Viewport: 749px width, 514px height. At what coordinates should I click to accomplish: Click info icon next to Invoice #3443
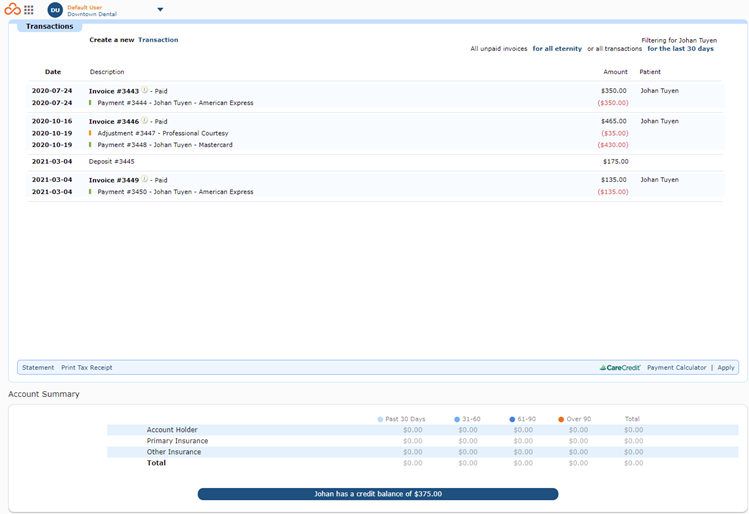144,90
